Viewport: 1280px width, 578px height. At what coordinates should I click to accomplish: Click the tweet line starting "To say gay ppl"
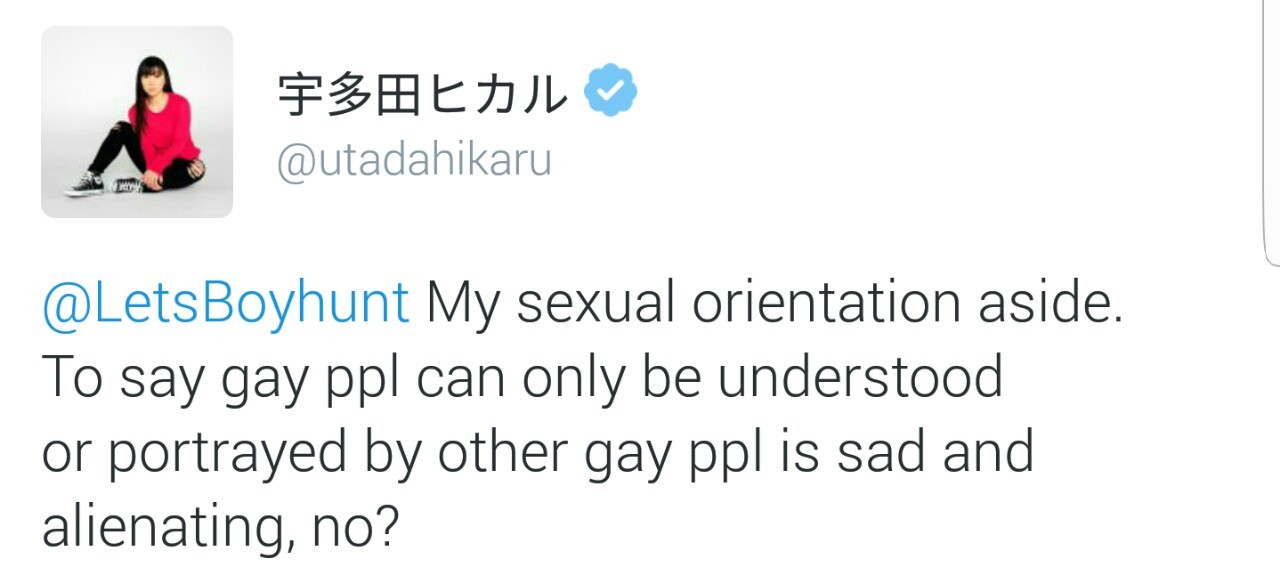(x=521, y=377)
